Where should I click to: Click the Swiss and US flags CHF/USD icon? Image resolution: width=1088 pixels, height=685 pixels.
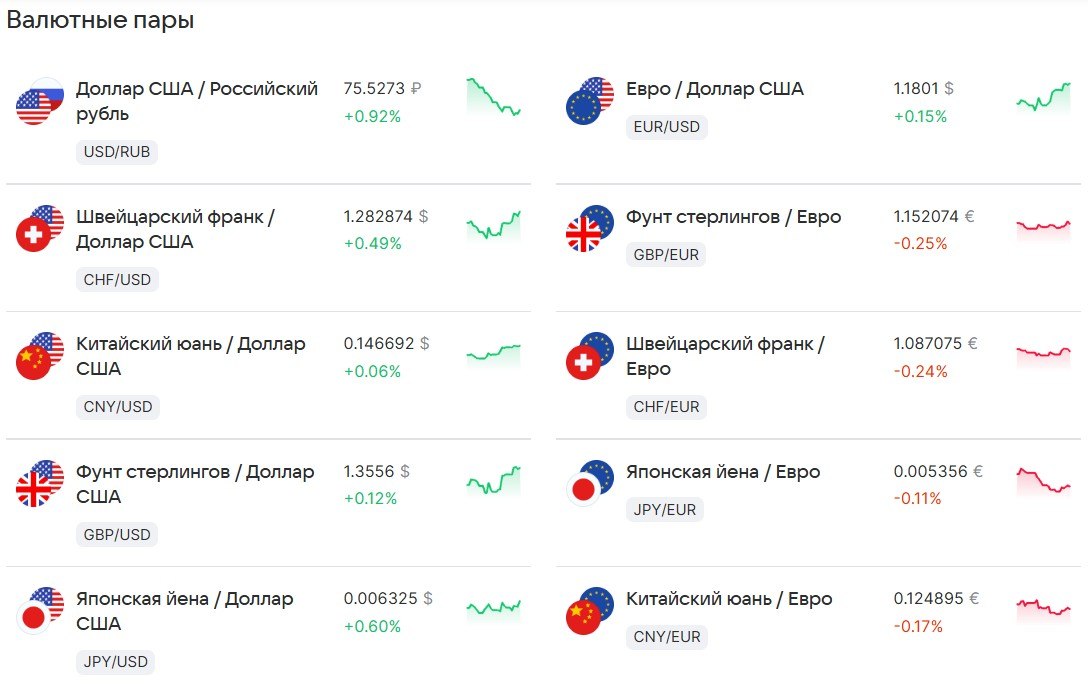tap(40, 228)
